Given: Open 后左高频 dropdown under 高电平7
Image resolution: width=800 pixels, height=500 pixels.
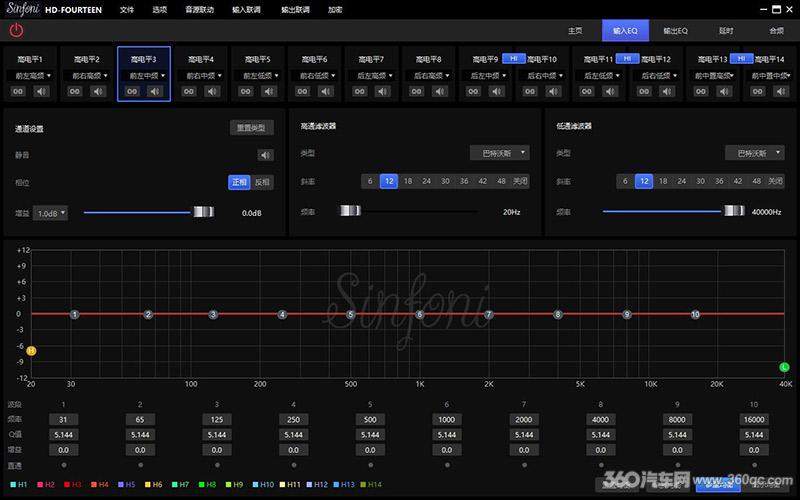Looking at the screenshot, I should pyautogui.click(x=371, y=76).
